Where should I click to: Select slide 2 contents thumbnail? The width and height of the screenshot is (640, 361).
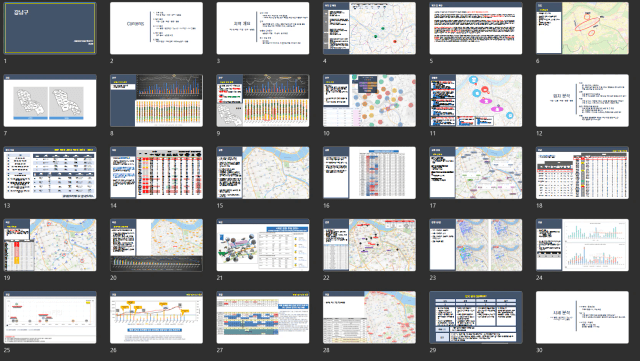pyautogui.click(x=156, y=28)
